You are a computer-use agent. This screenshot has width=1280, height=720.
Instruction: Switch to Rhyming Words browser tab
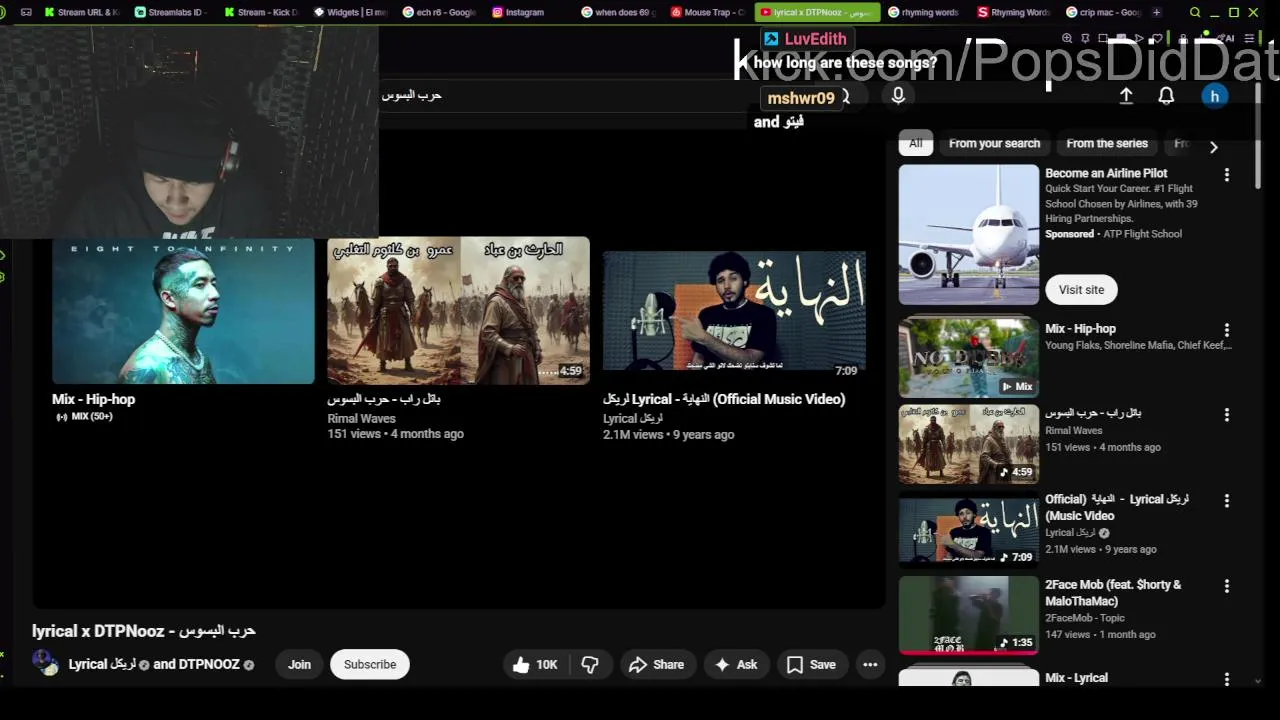pos(1013,12)
